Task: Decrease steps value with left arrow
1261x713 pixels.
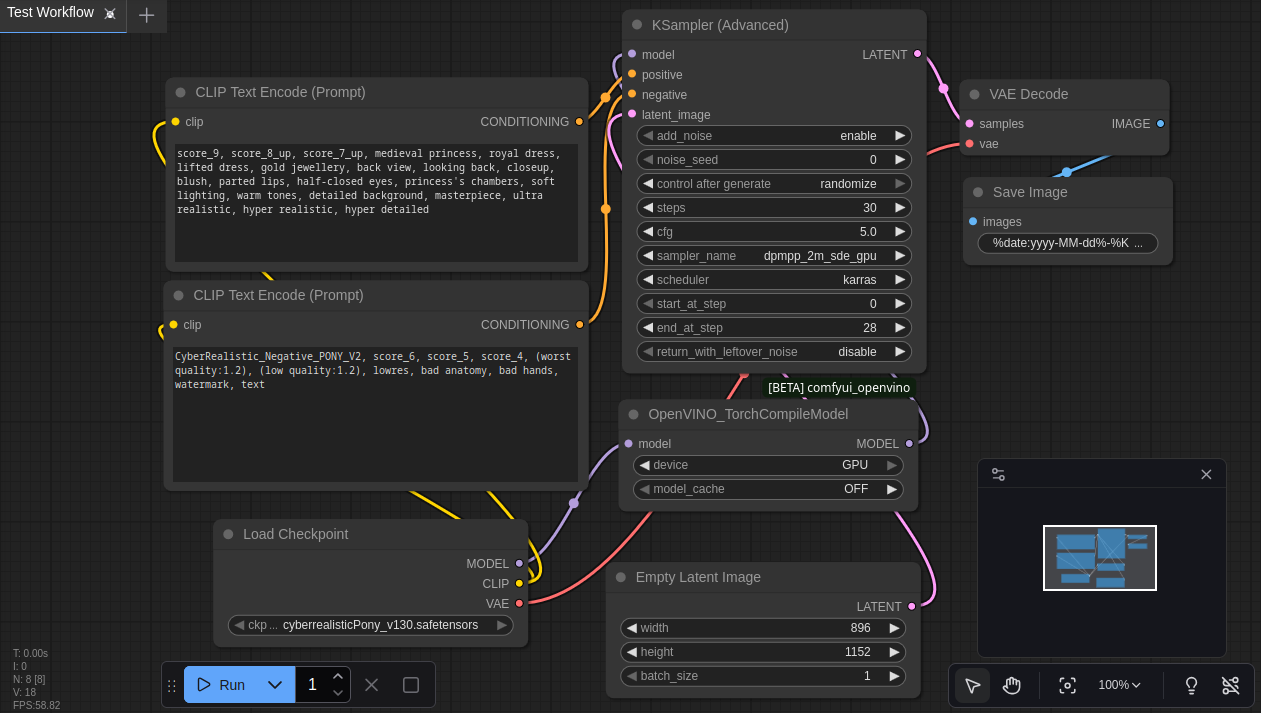Action: coord(648,207)
